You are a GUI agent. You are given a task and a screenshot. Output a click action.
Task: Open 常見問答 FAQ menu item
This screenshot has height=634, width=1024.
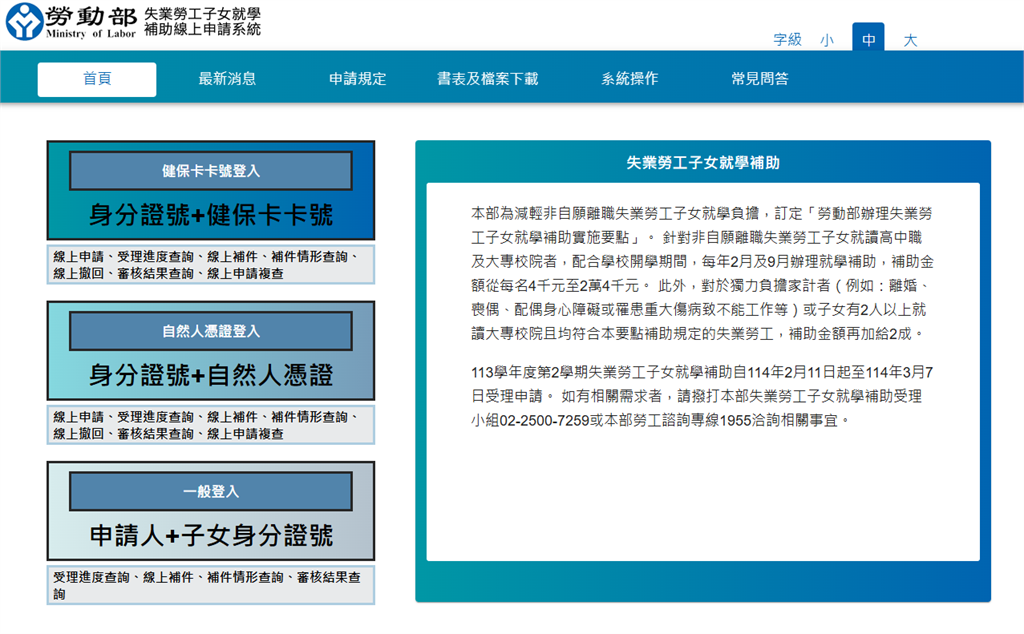[x=760, y=79]
